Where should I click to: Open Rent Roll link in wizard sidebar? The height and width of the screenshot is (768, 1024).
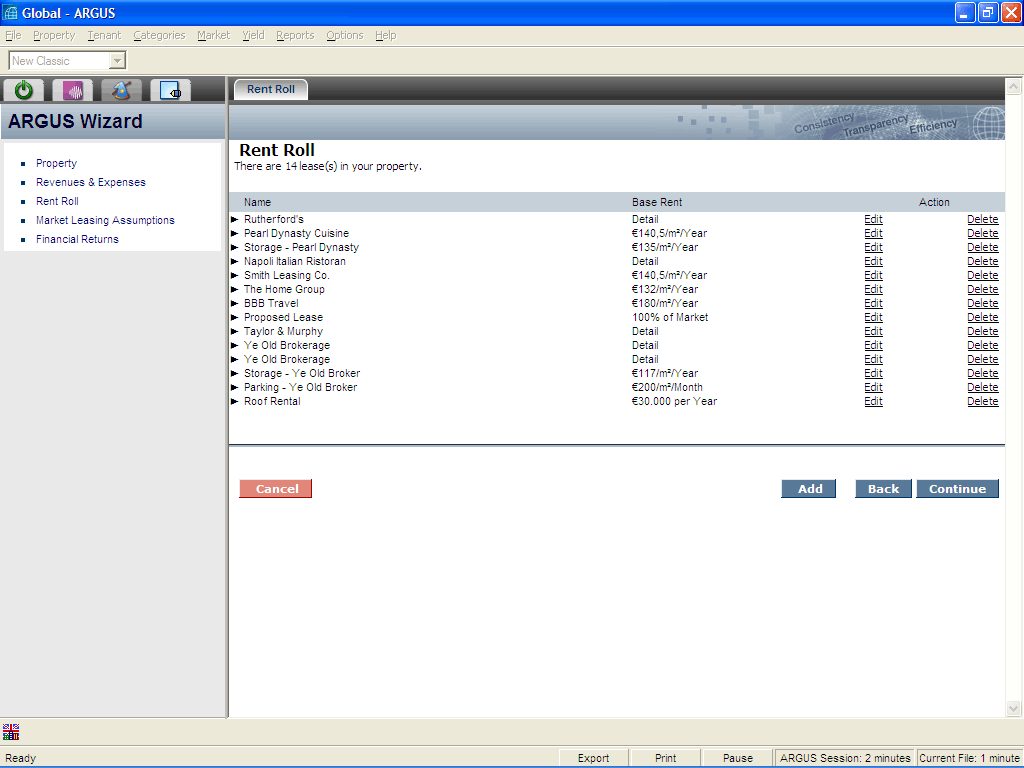57,201
